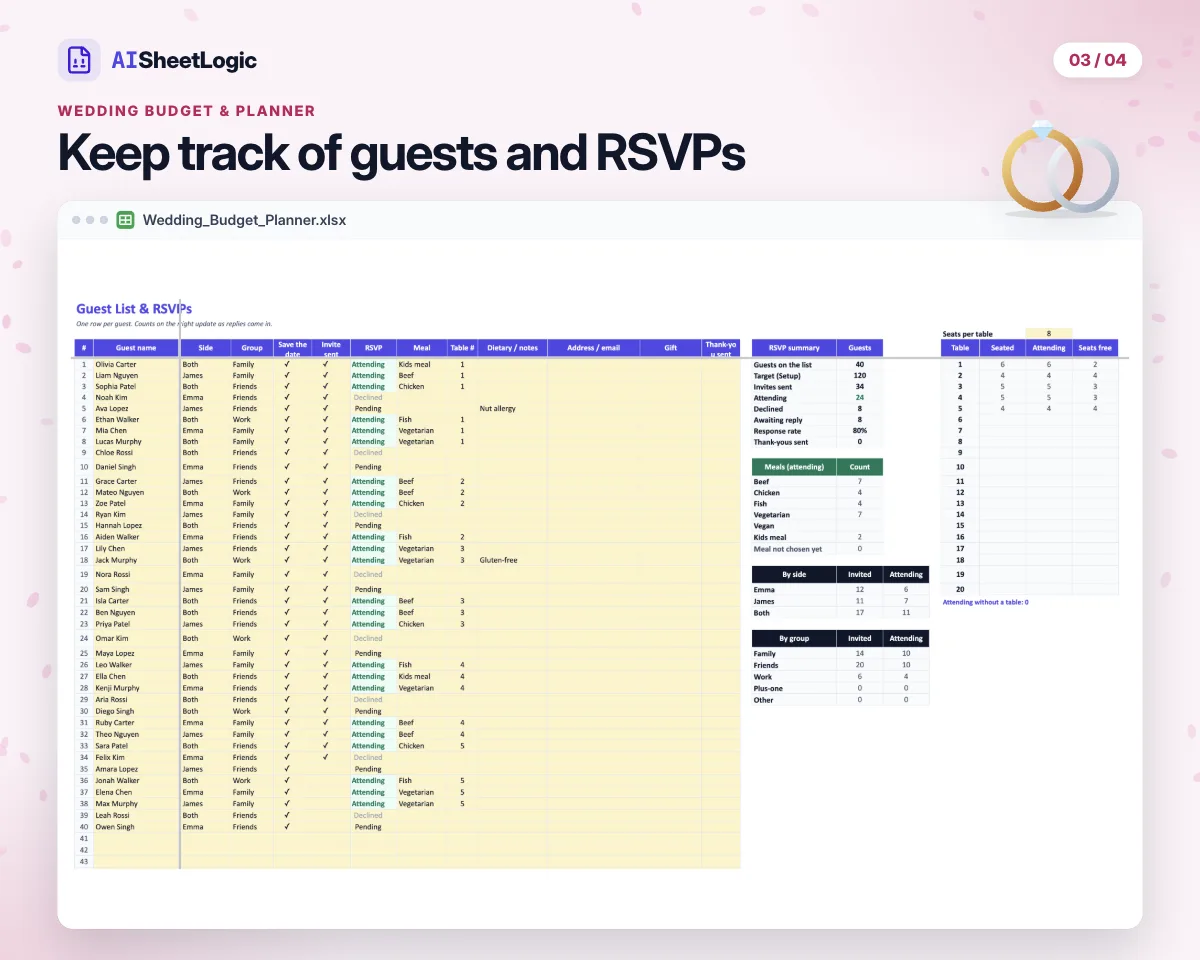Screen dimensions: 1200x960
Task: Select the Ethan Walker guest name cell
Action: pos(136,420)
